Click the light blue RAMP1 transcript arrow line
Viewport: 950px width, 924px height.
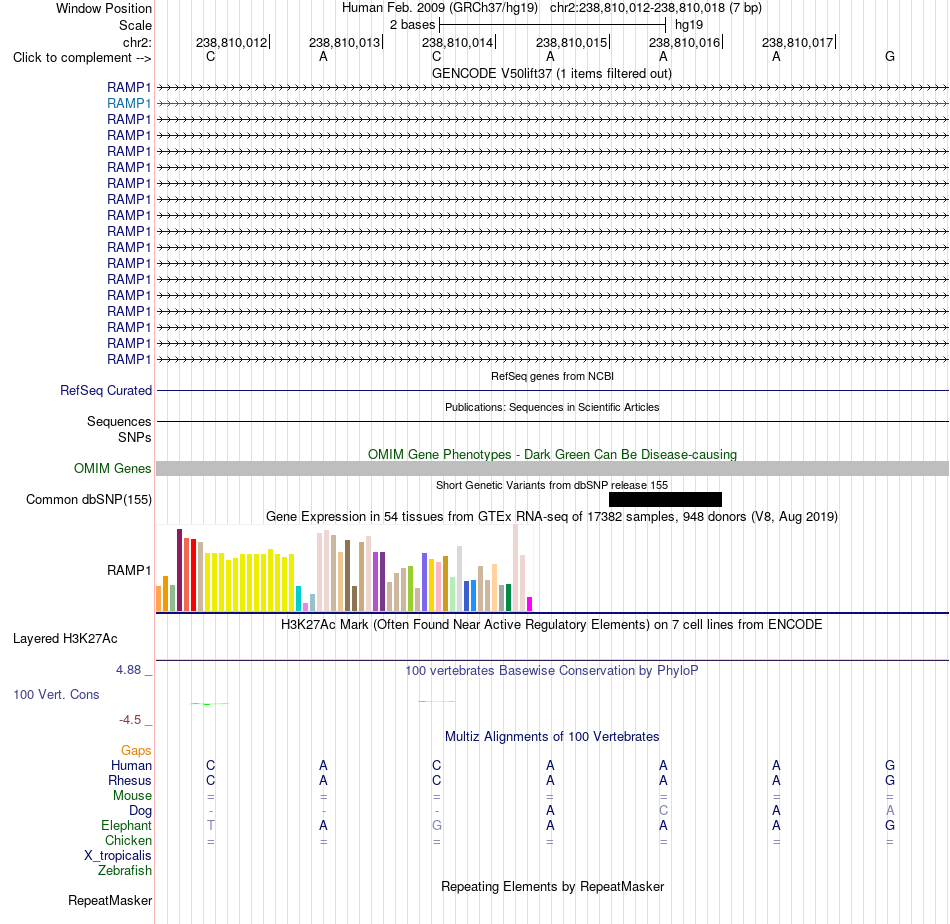553,104
